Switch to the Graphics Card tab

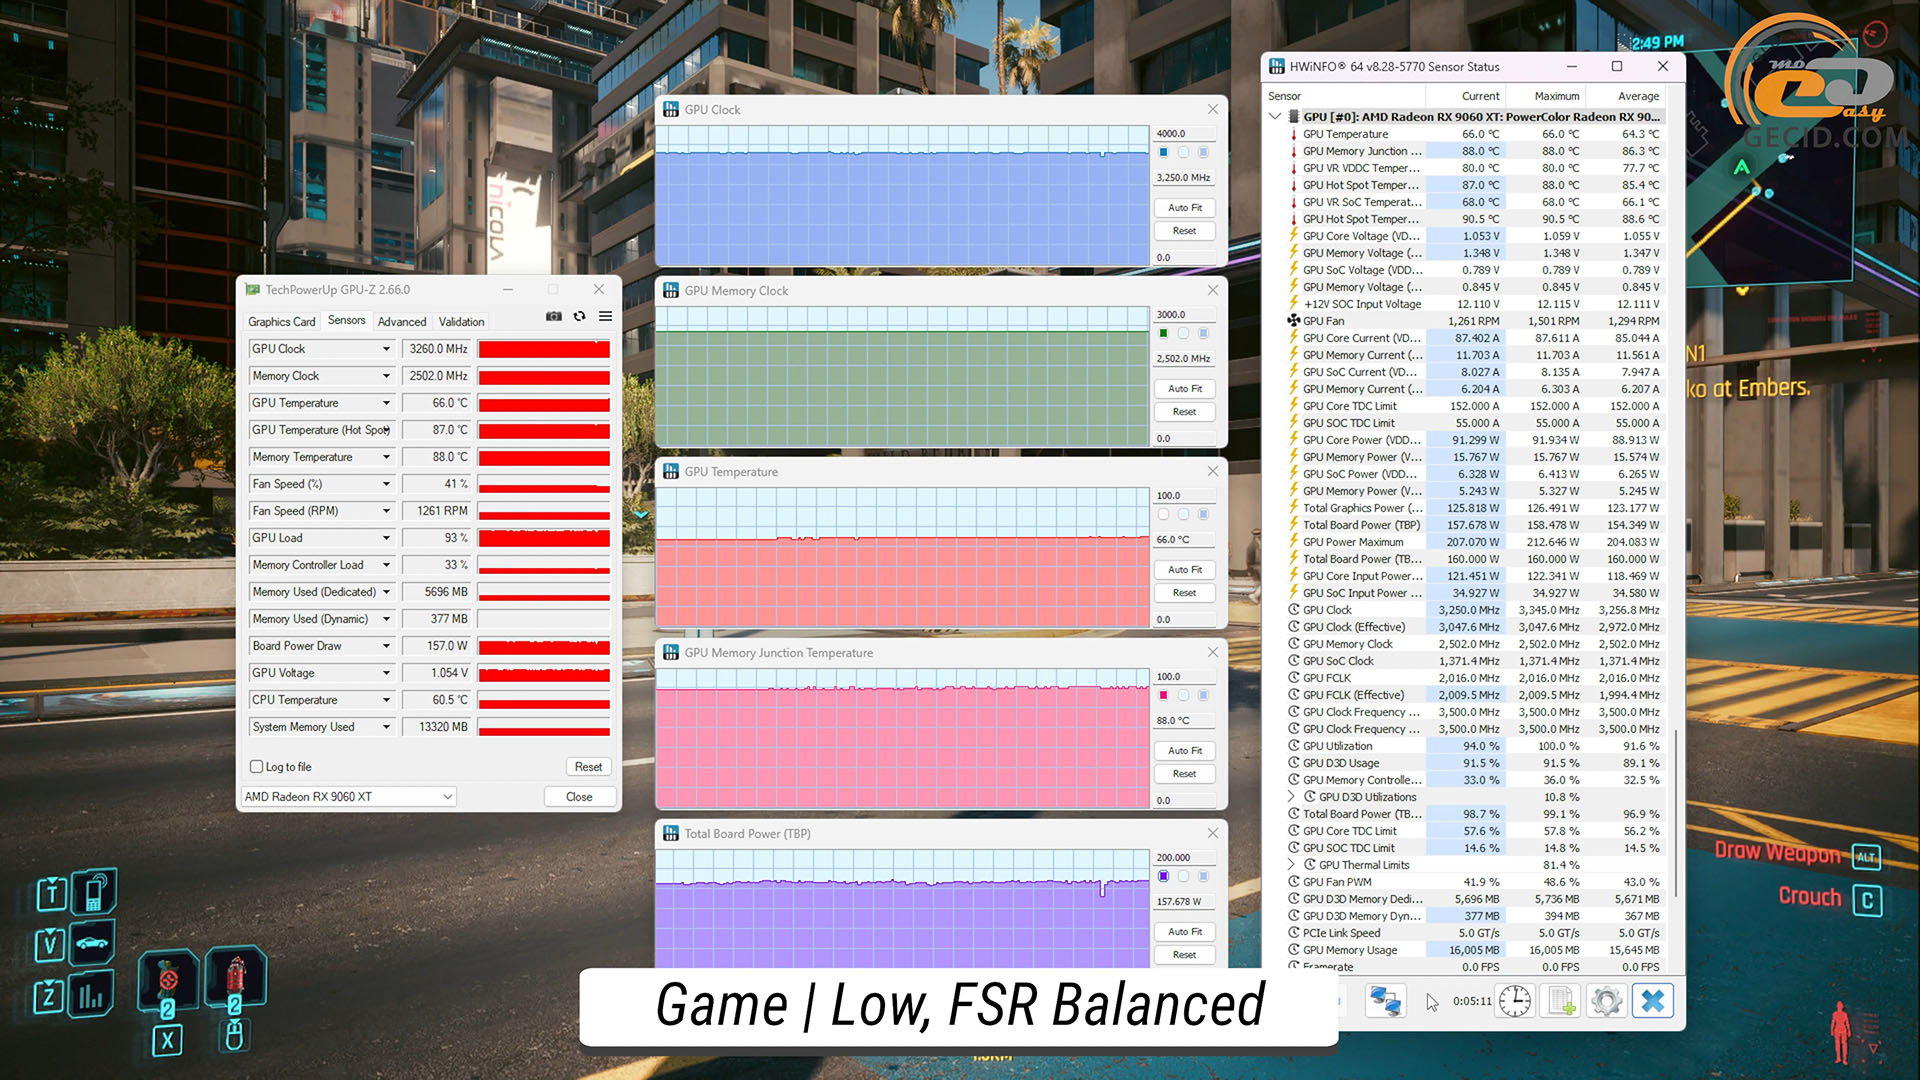[x=282, y=322]
